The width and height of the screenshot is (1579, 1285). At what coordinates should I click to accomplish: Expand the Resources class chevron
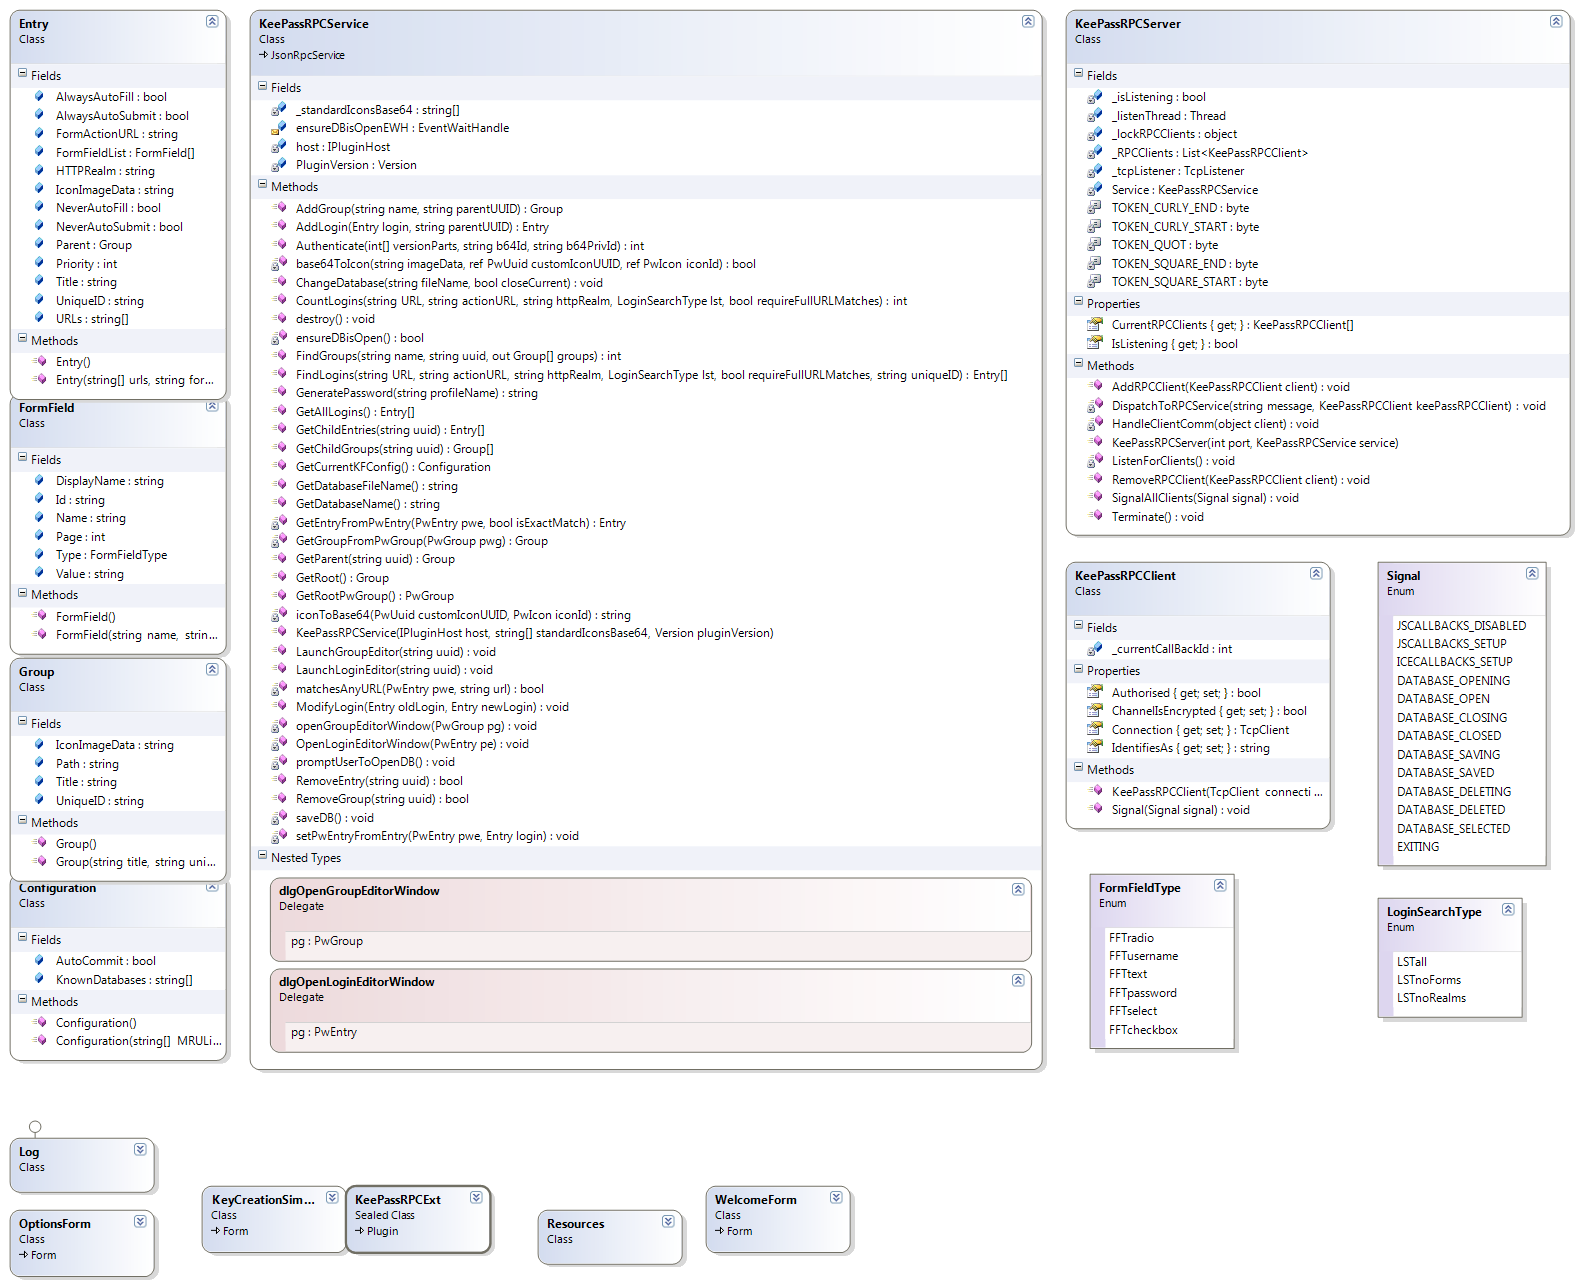(668, 1221)
